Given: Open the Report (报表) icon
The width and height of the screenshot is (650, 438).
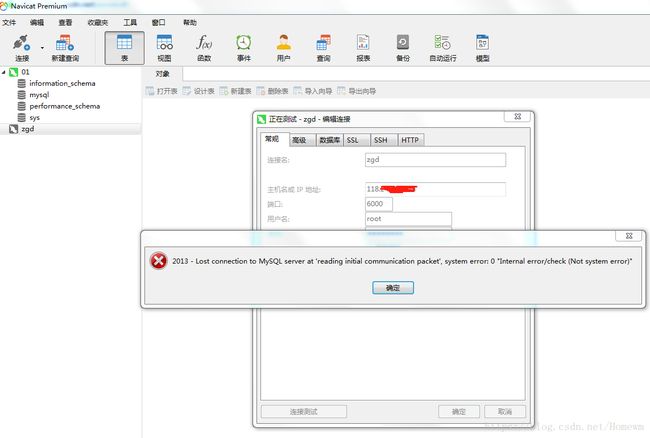Looking at the screenshot, I should point(363,48).
